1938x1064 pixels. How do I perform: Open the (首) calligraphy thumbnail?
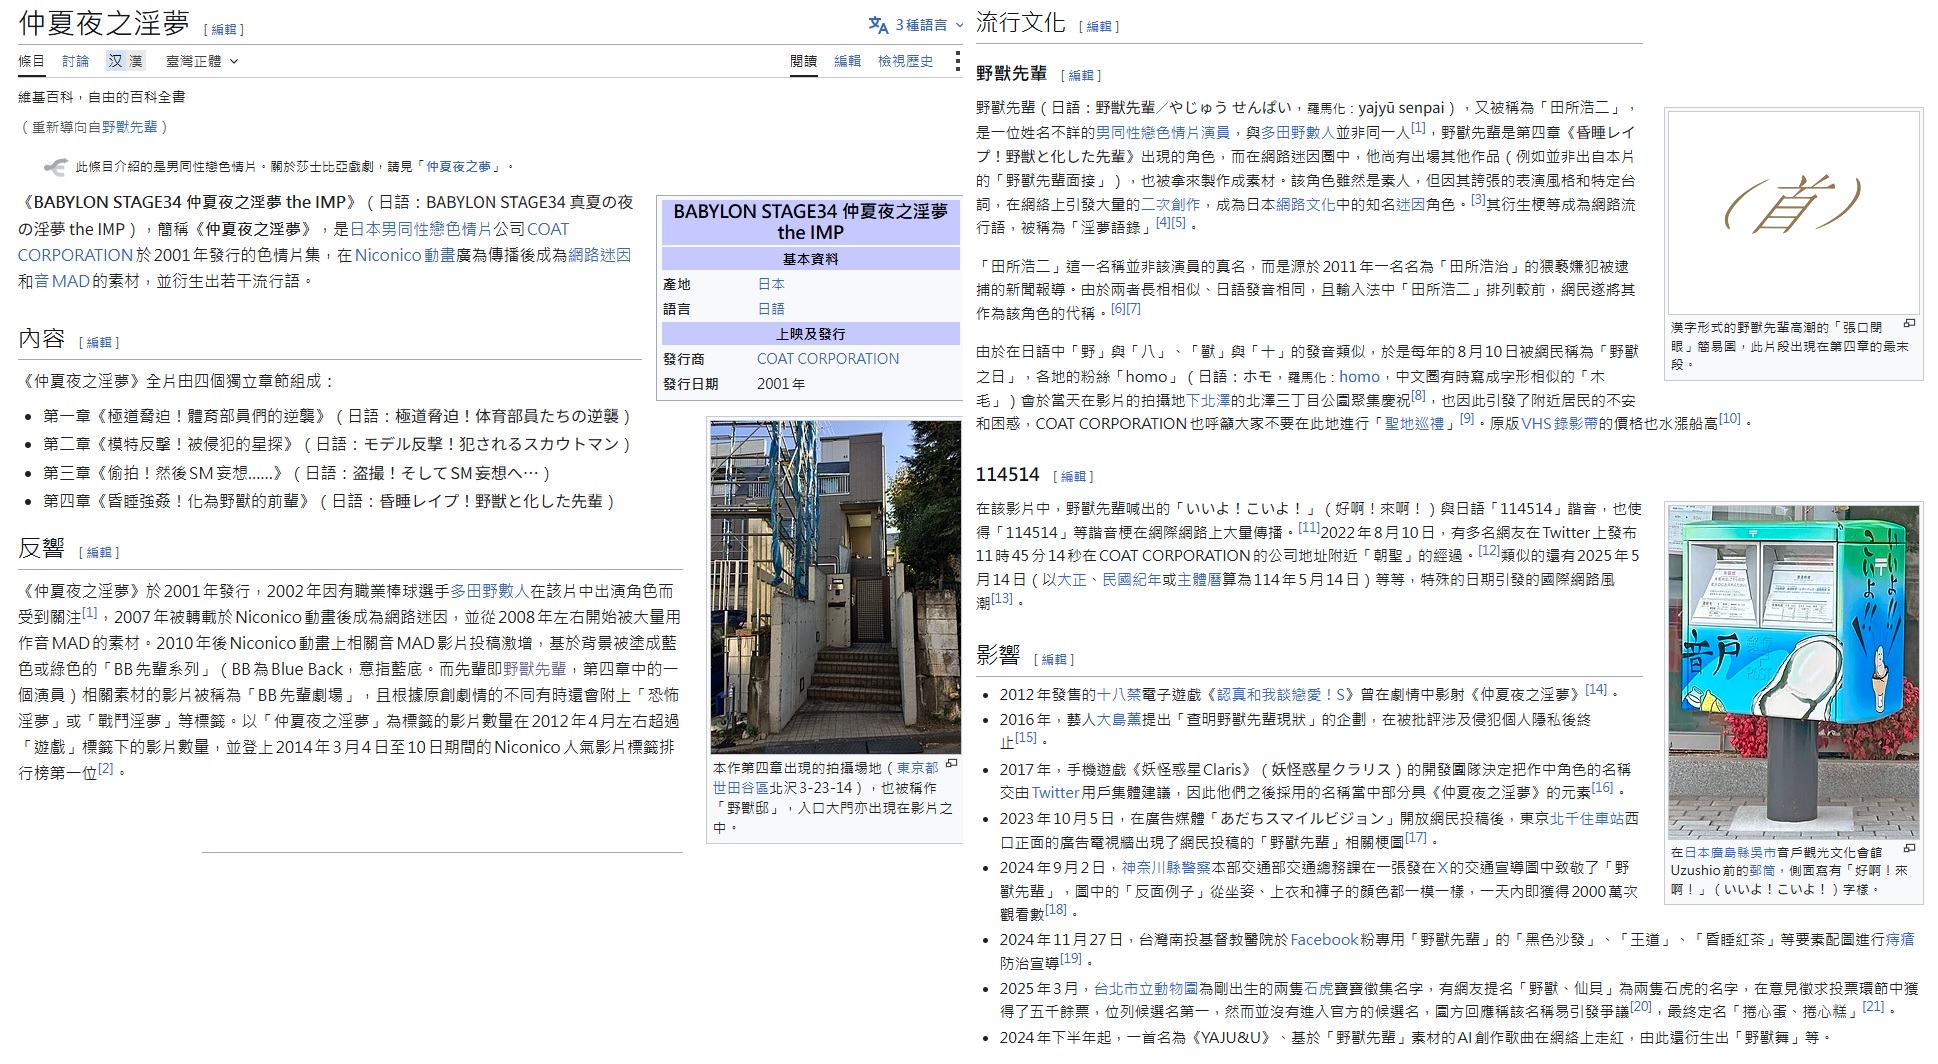click(x=1793, y=212)
